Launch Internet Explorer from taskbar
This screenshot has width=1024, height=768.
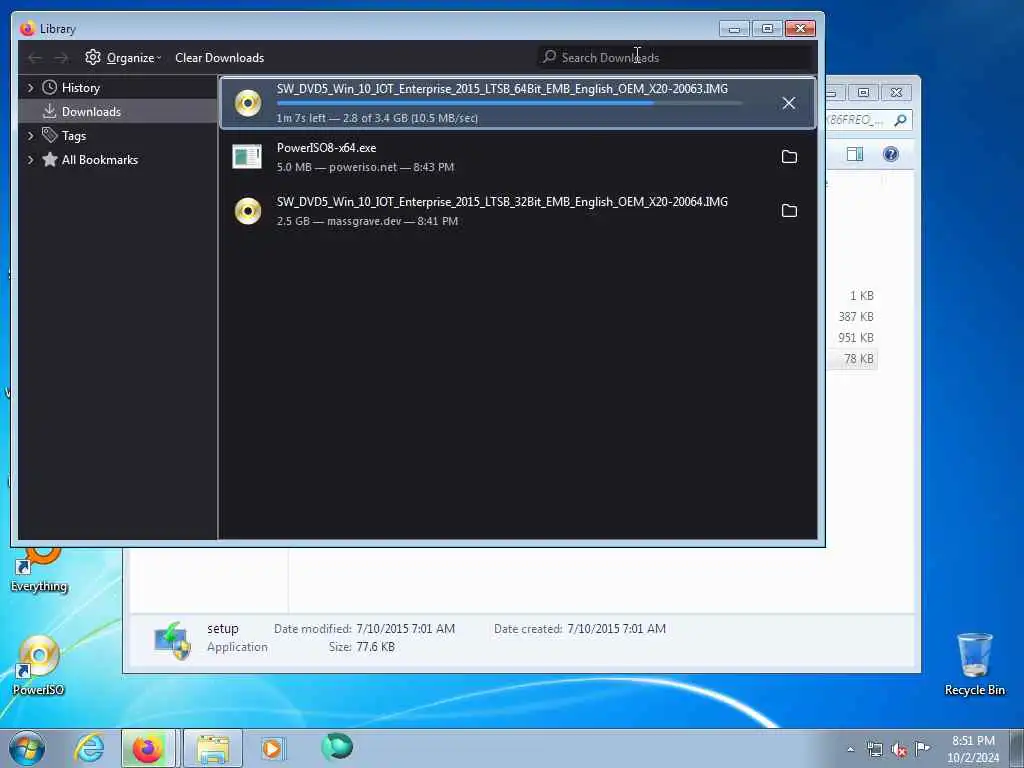point(89,748)
